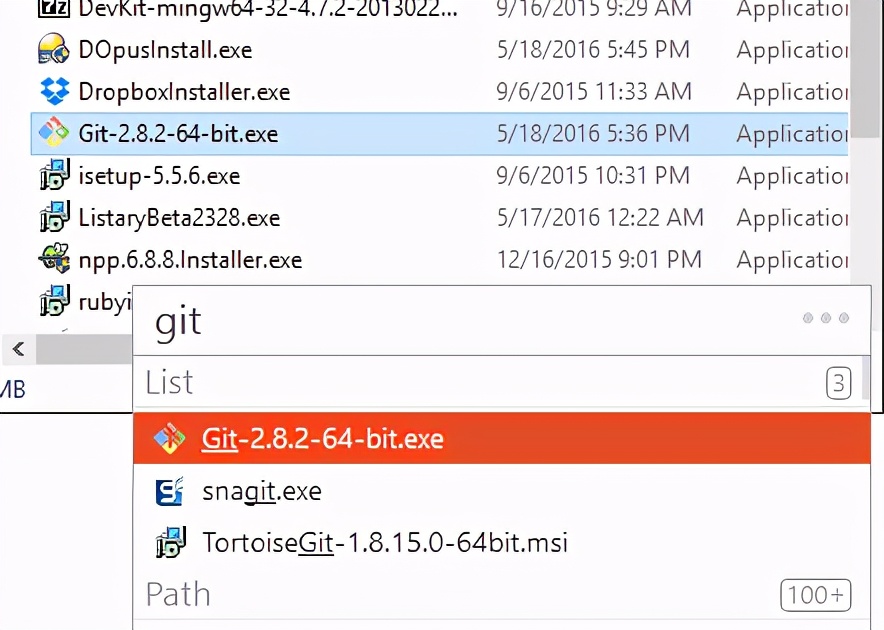Click the snagit.exe icon in search results
The image size is (884, 630).
(x=170, y=491)
